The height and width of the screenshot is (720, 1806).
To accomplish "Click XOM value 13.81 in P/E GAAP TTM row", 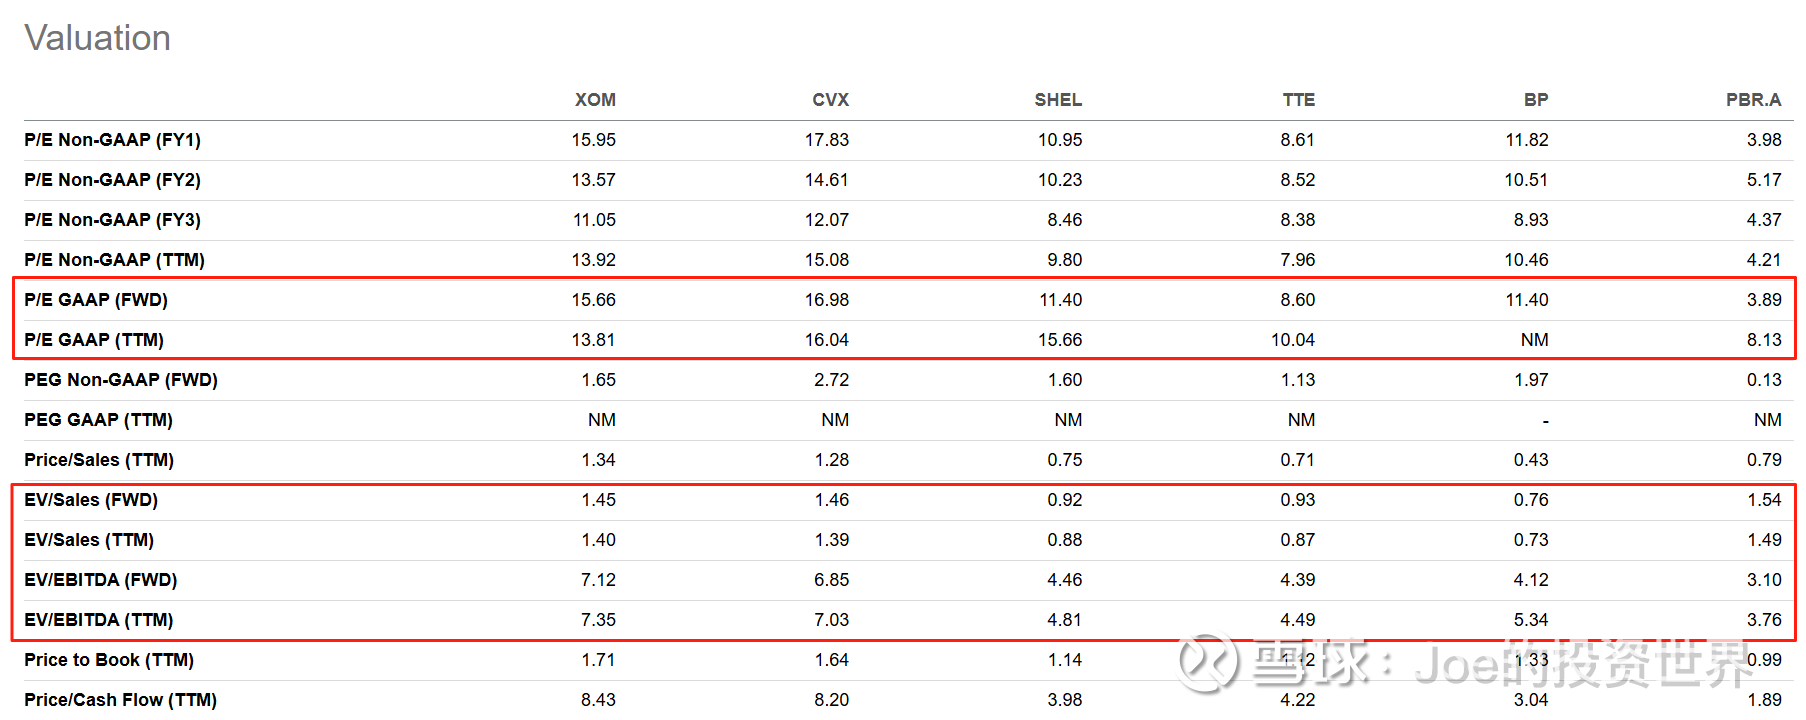I will tap(594, 340).
